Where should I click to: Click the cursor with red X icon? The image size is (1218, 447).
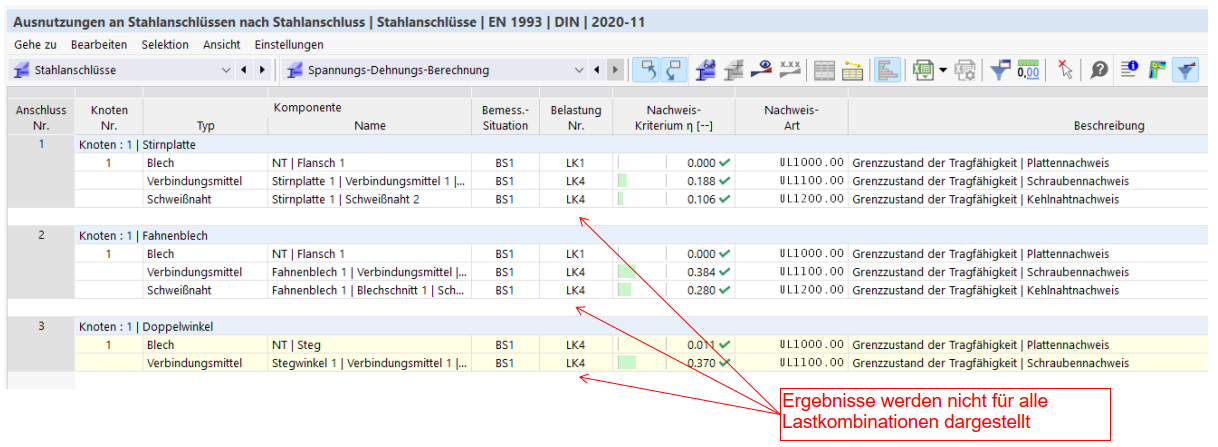(1066, 70)
